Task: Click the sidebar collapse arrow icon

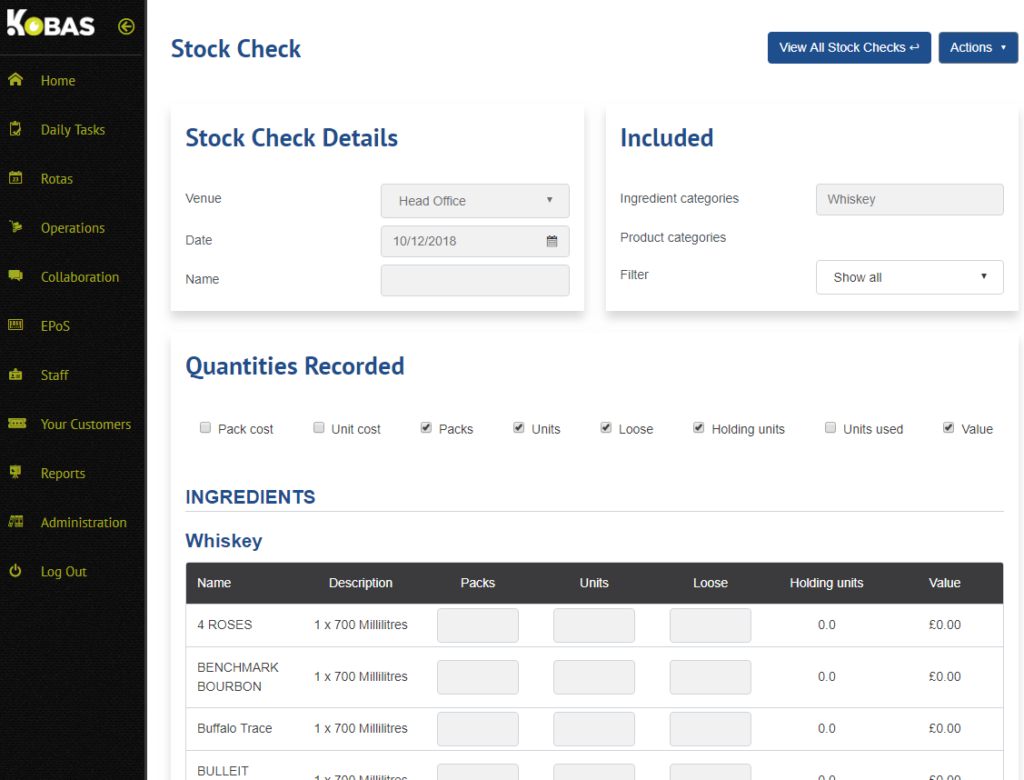Action: pyautogui.click(x=126, y=27)
